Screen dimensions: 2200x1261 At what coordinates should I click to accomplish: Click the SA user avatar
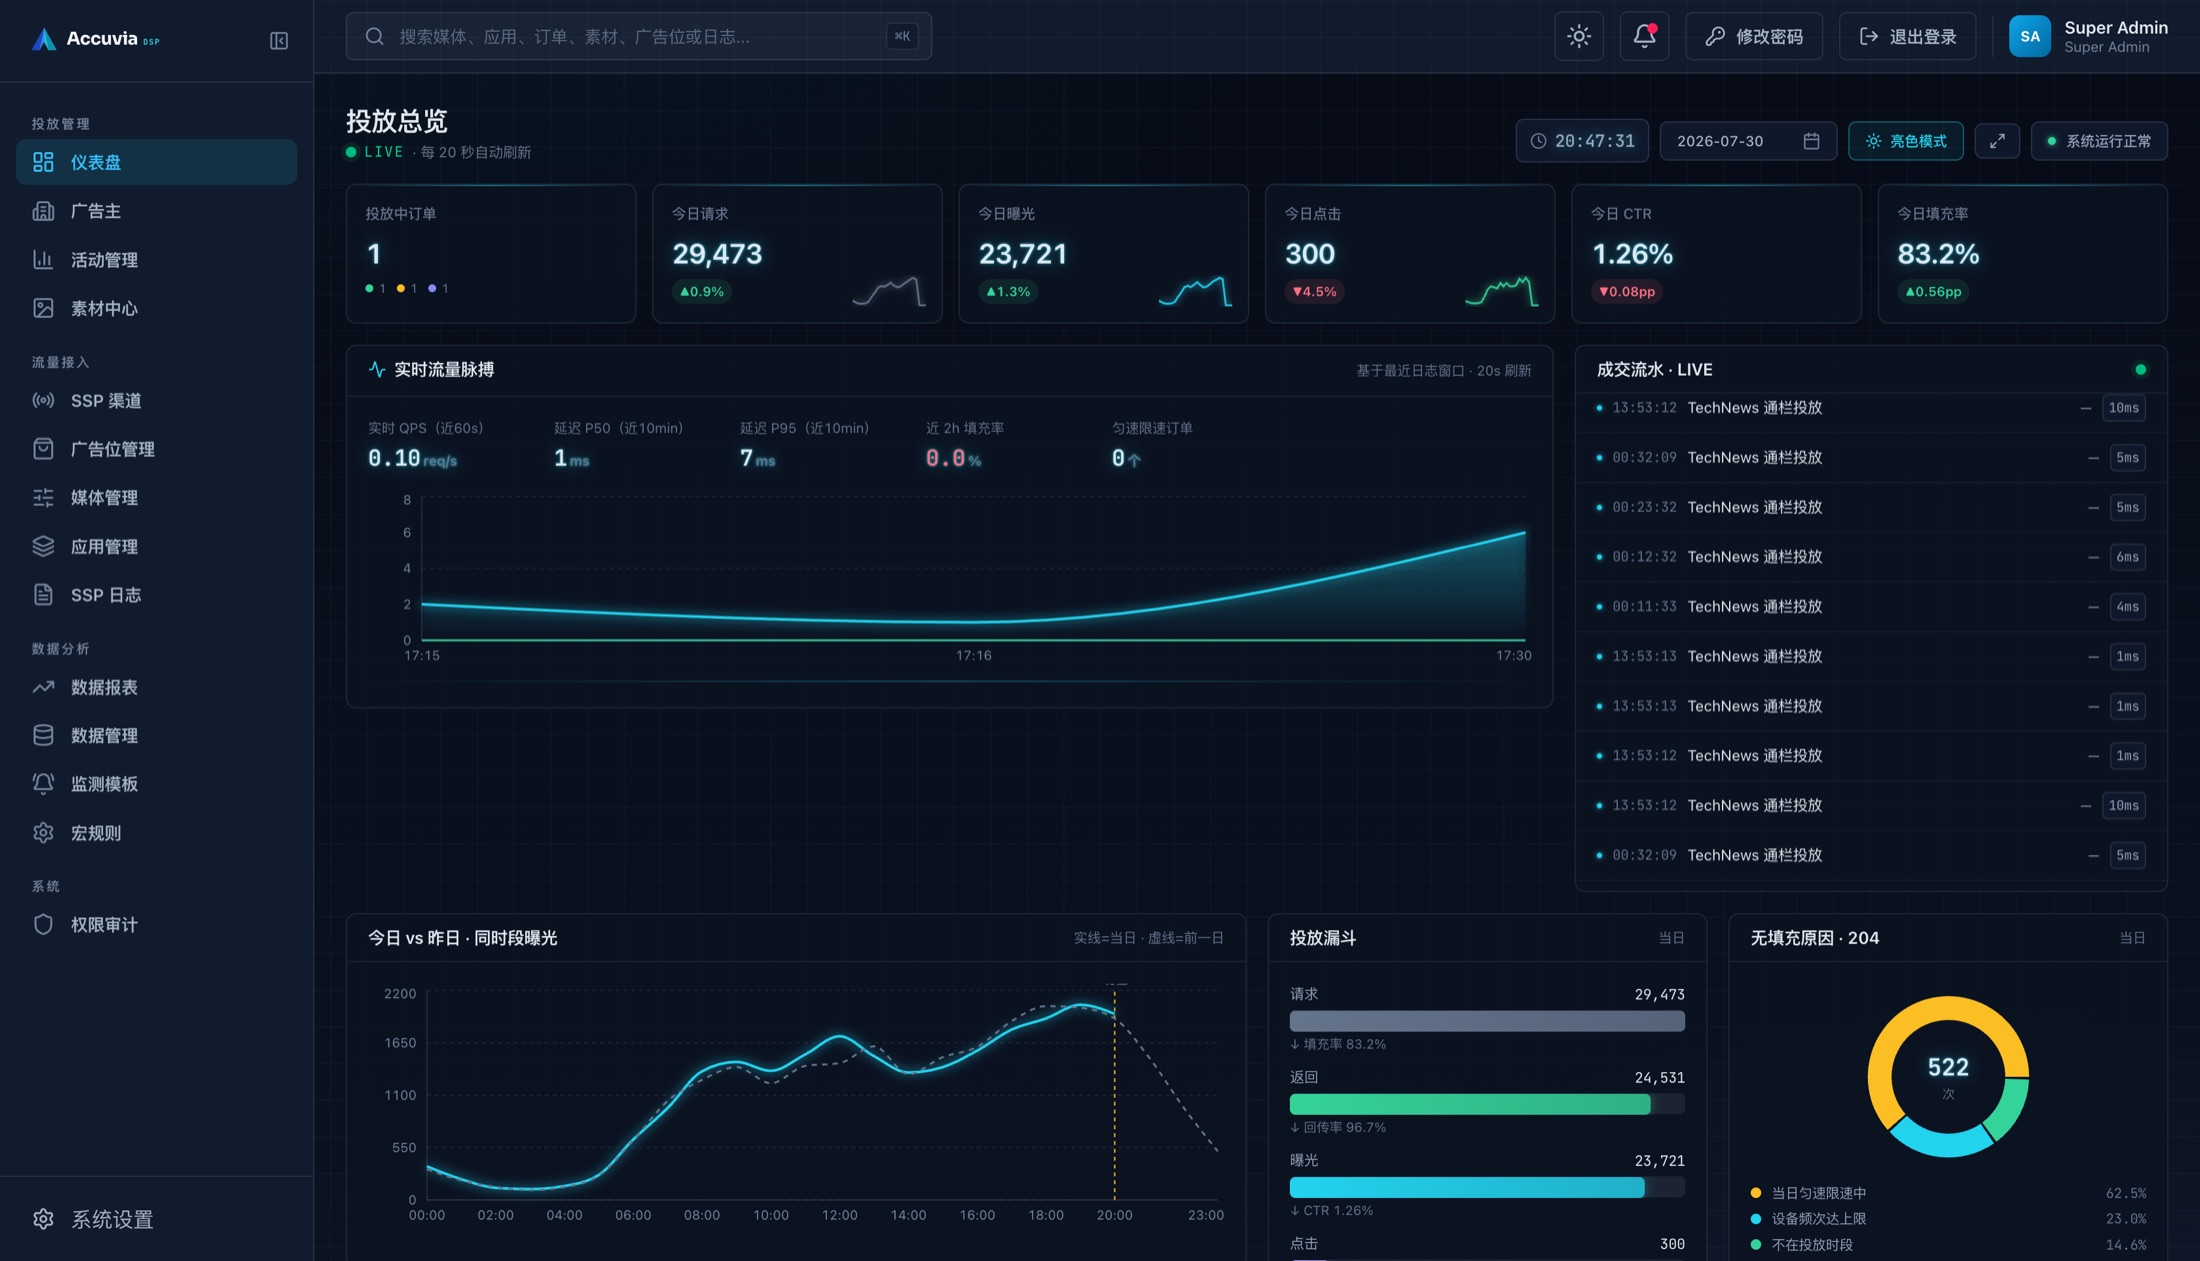click(x=2030, y=37)
